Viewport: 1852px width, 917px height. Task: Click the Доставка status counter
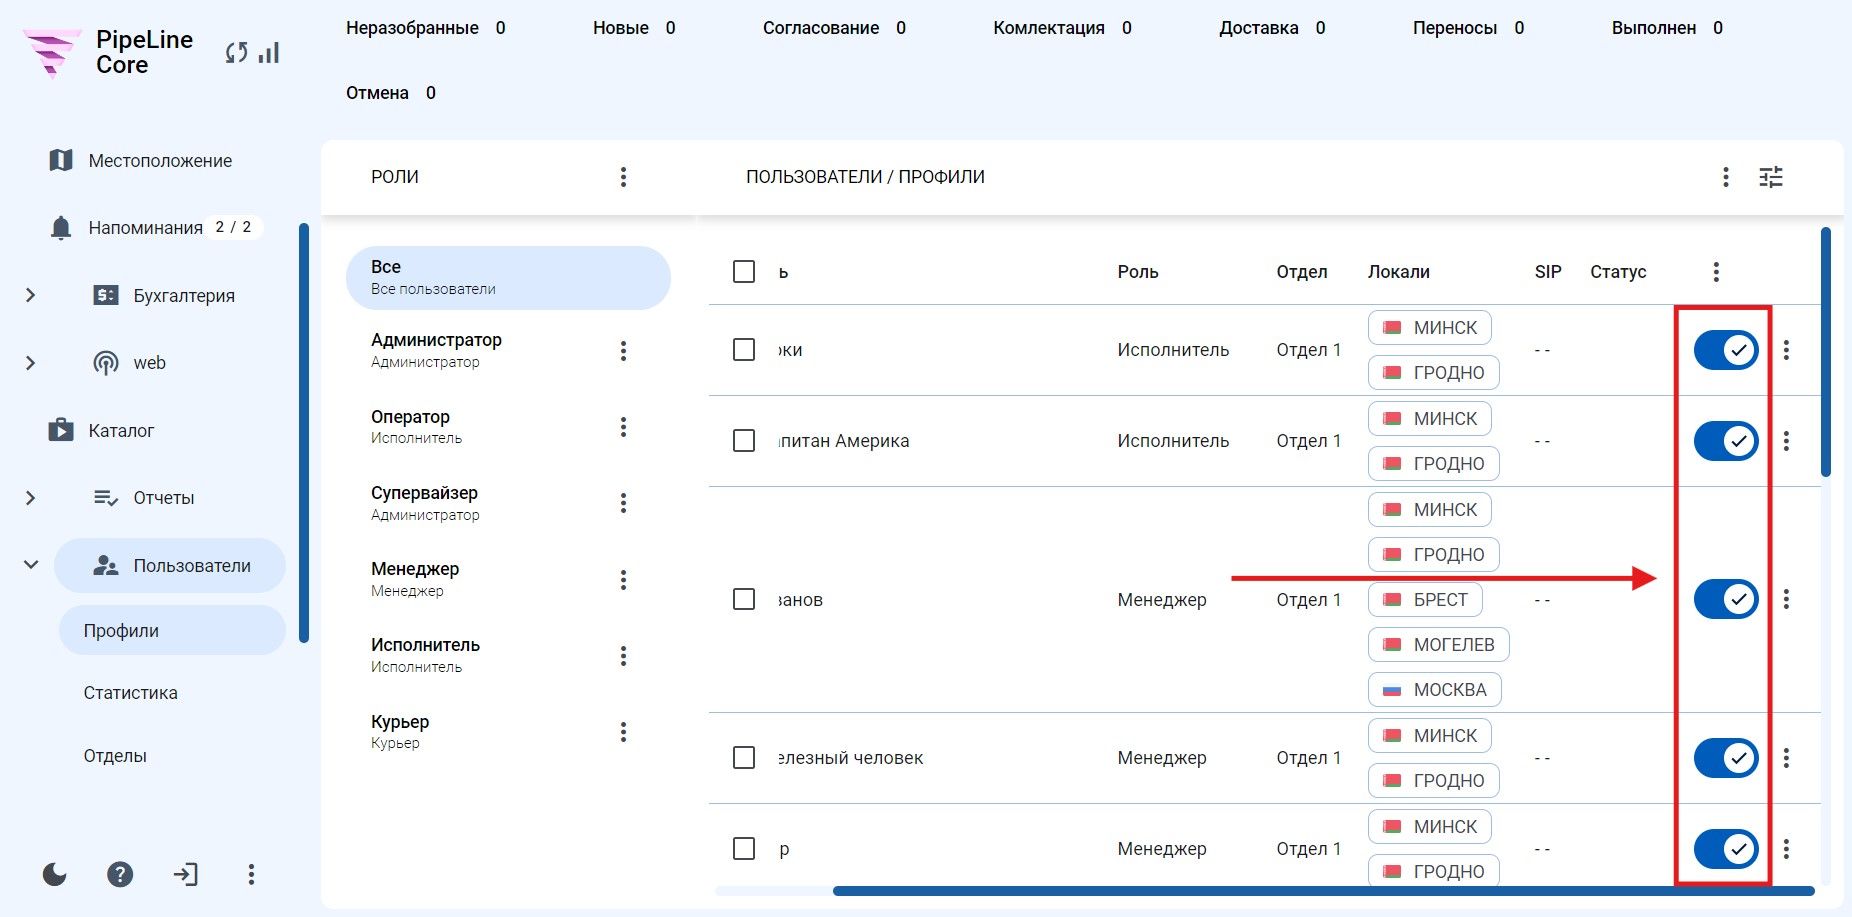(1272, 28)
